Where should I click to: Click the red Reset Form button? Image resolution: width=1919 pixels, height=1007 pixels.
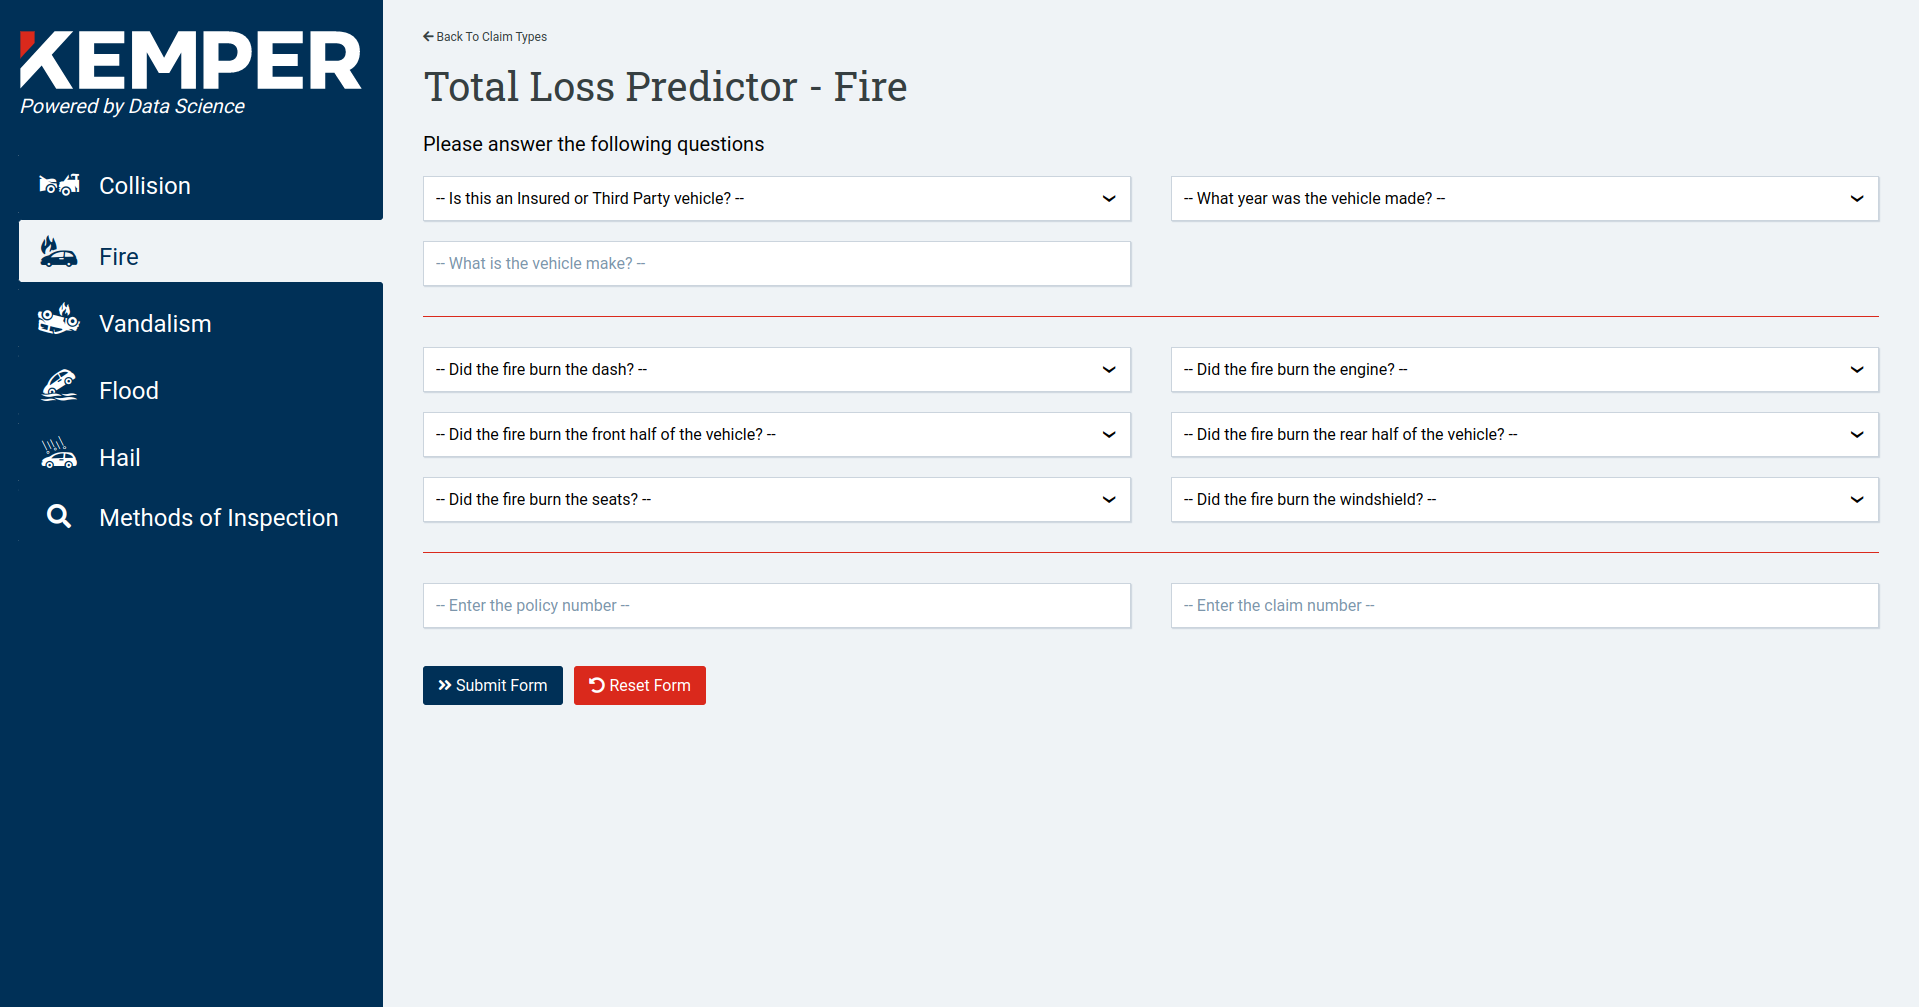click(x=640, y=686)
